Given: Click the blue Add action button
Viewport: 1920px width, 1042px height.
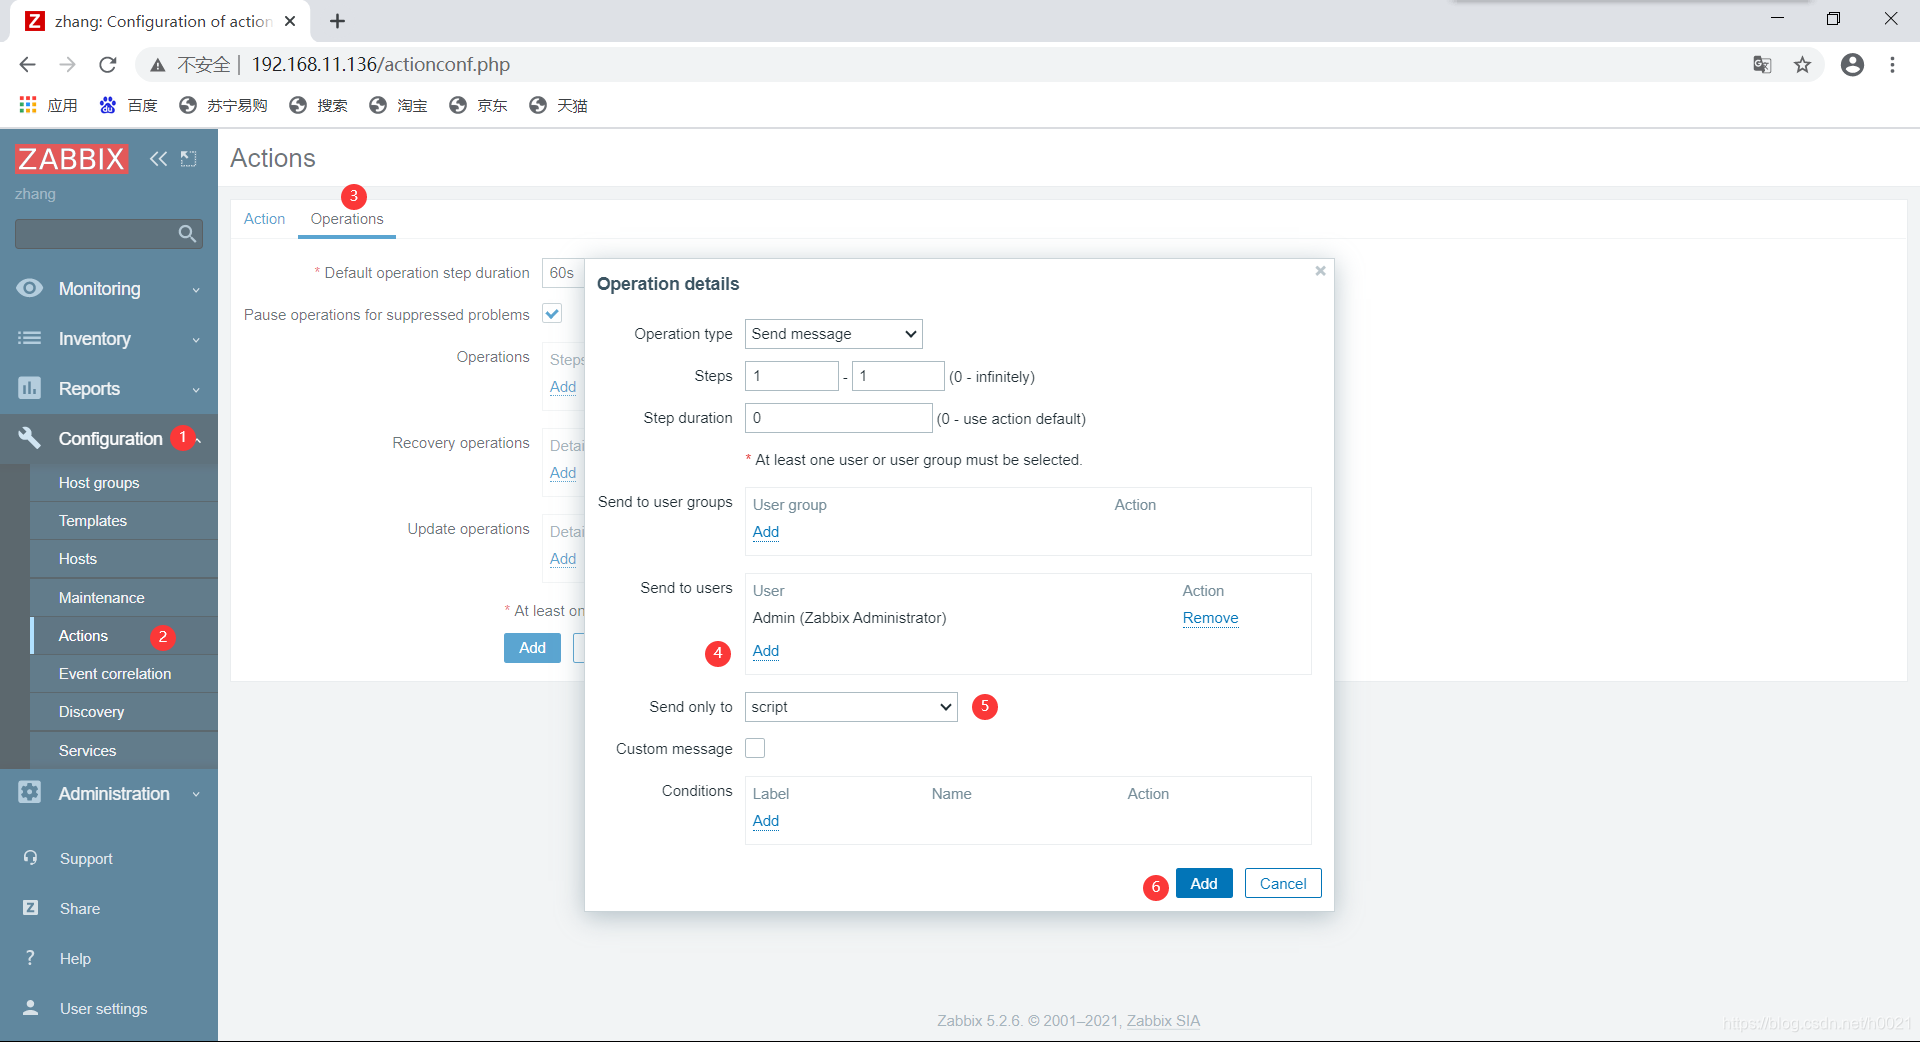Looking at the screenshot, I should (x=532, y=648).
